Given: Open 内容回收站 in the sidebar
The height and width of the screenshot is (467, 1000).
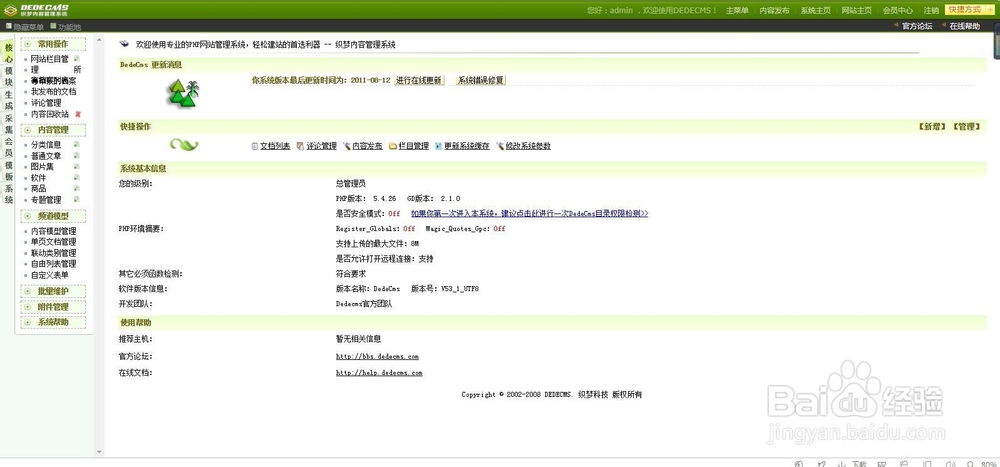Looking at the screenshot, I should [x=50, y=114].
